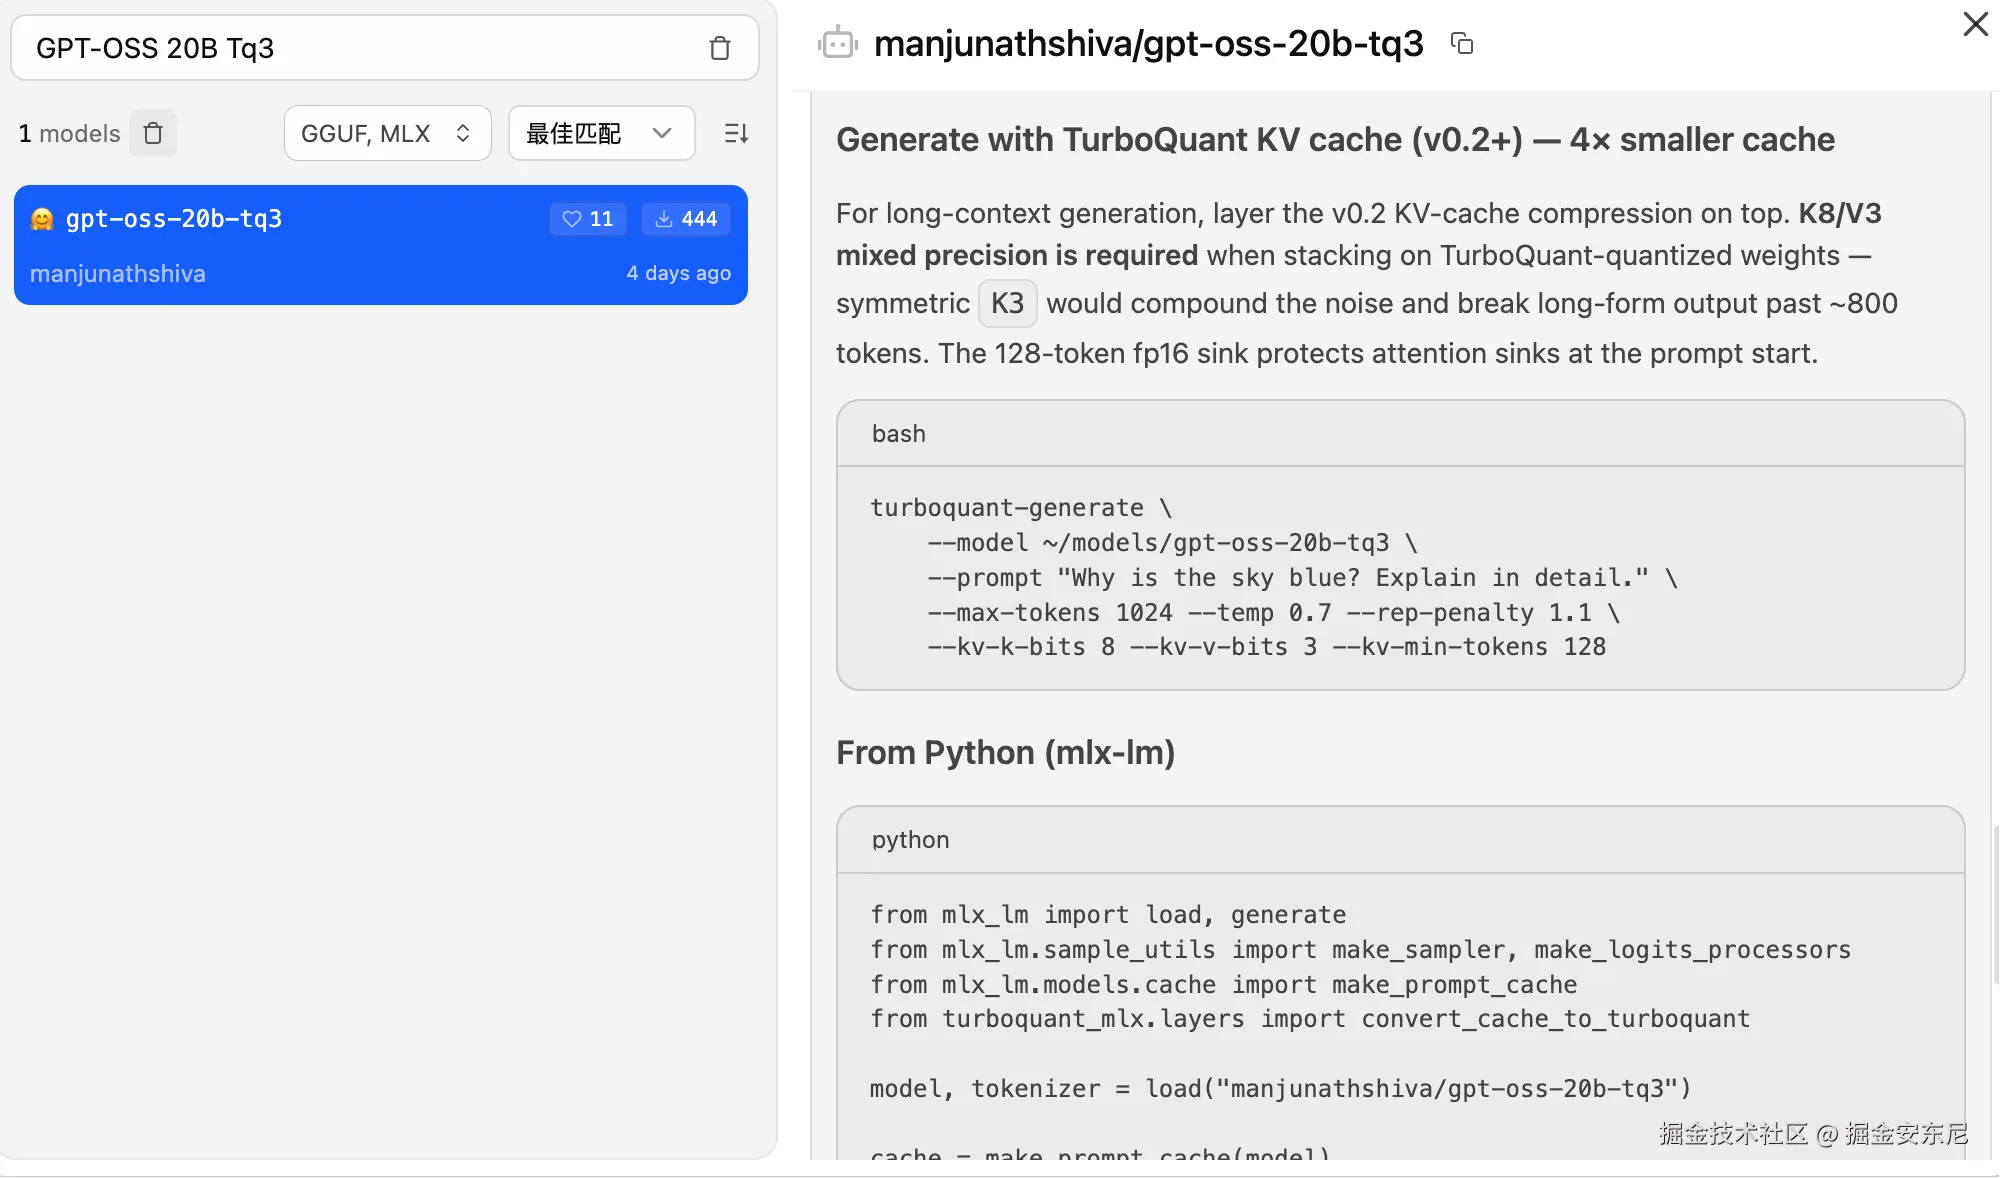Click the 4 days ago timestamp
The width and height of the screenshot is (2000, 1178).
pyautogui.click(x=679, y=273)
